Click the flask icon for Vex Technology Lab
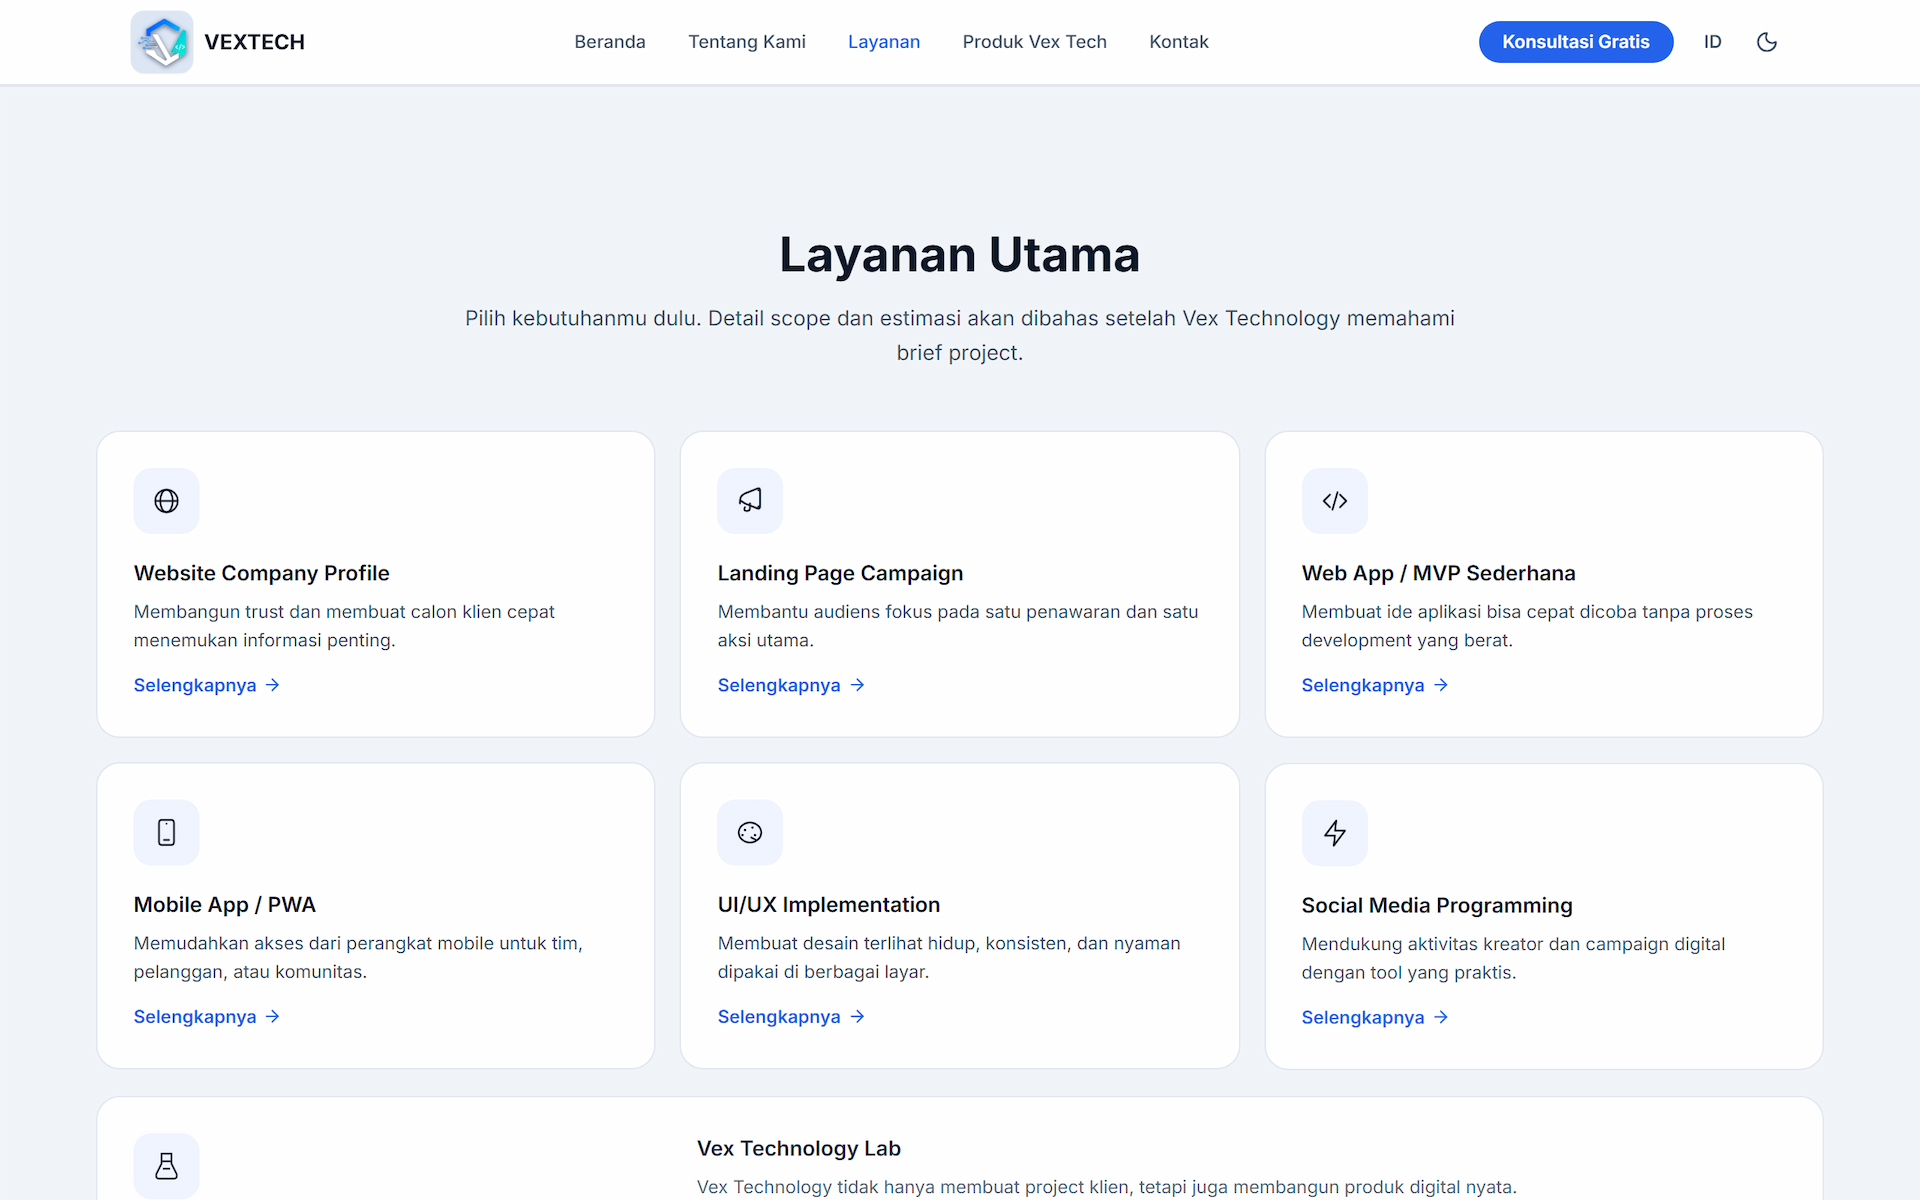Image resolution: width=1920 pixels, height=1200 pixels. pos(167,1166)
